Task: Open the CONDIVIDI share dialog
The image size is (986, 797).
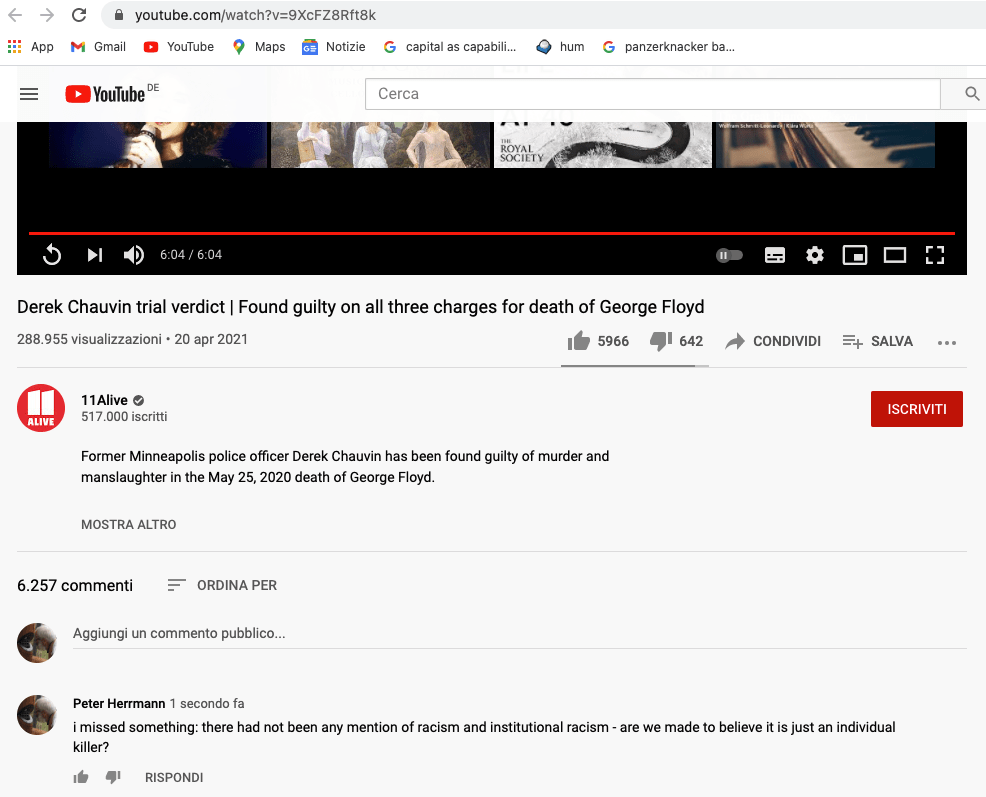Action: coord(773,341)
